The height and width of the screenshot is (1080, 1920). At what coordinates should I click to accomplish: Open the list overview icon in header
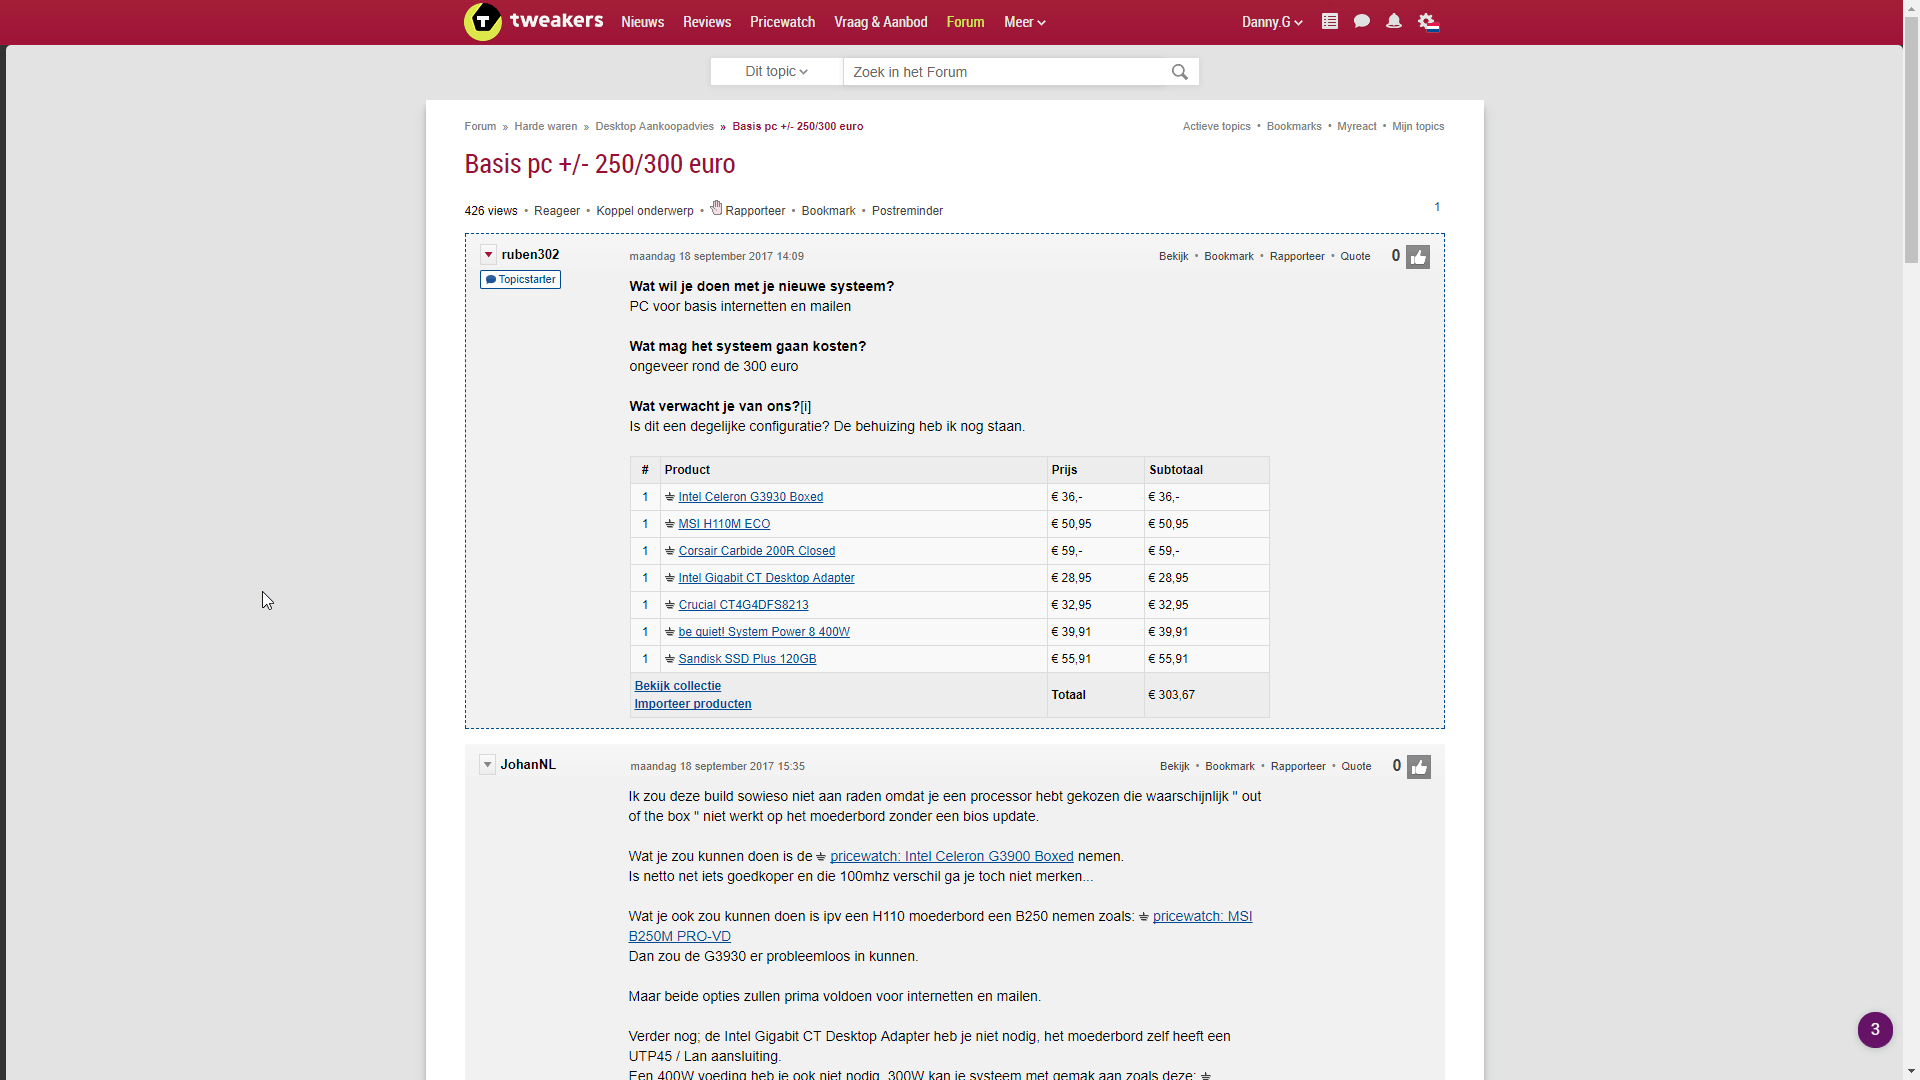click(1329, 21)
